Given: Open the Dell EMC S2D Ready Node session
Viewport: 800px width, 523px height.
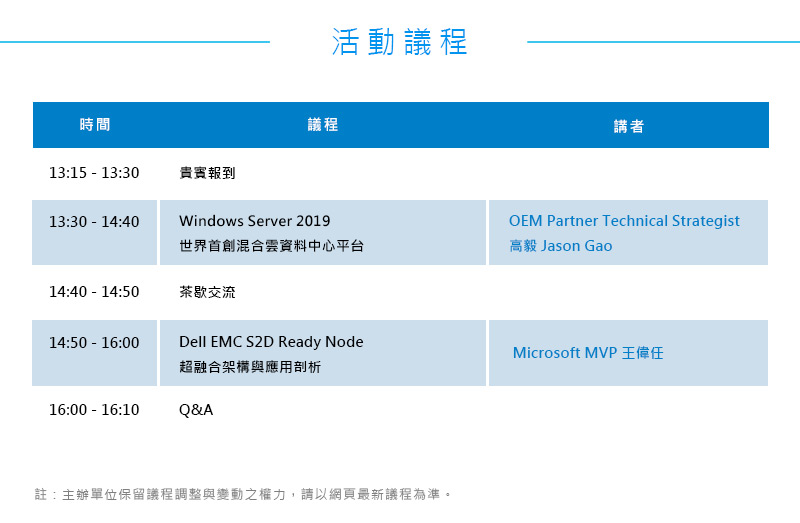Looking at the screenshot, I should coord(271,342).
